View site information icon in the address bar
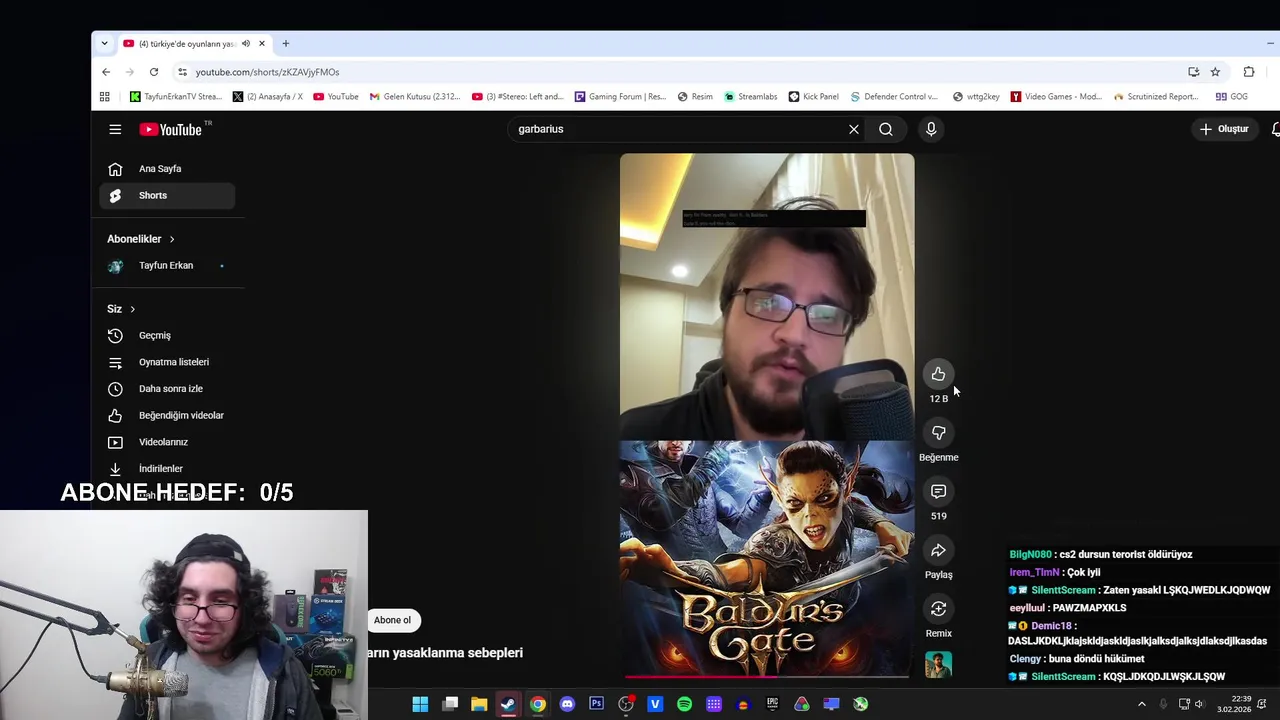 click(x=182, y=72)
